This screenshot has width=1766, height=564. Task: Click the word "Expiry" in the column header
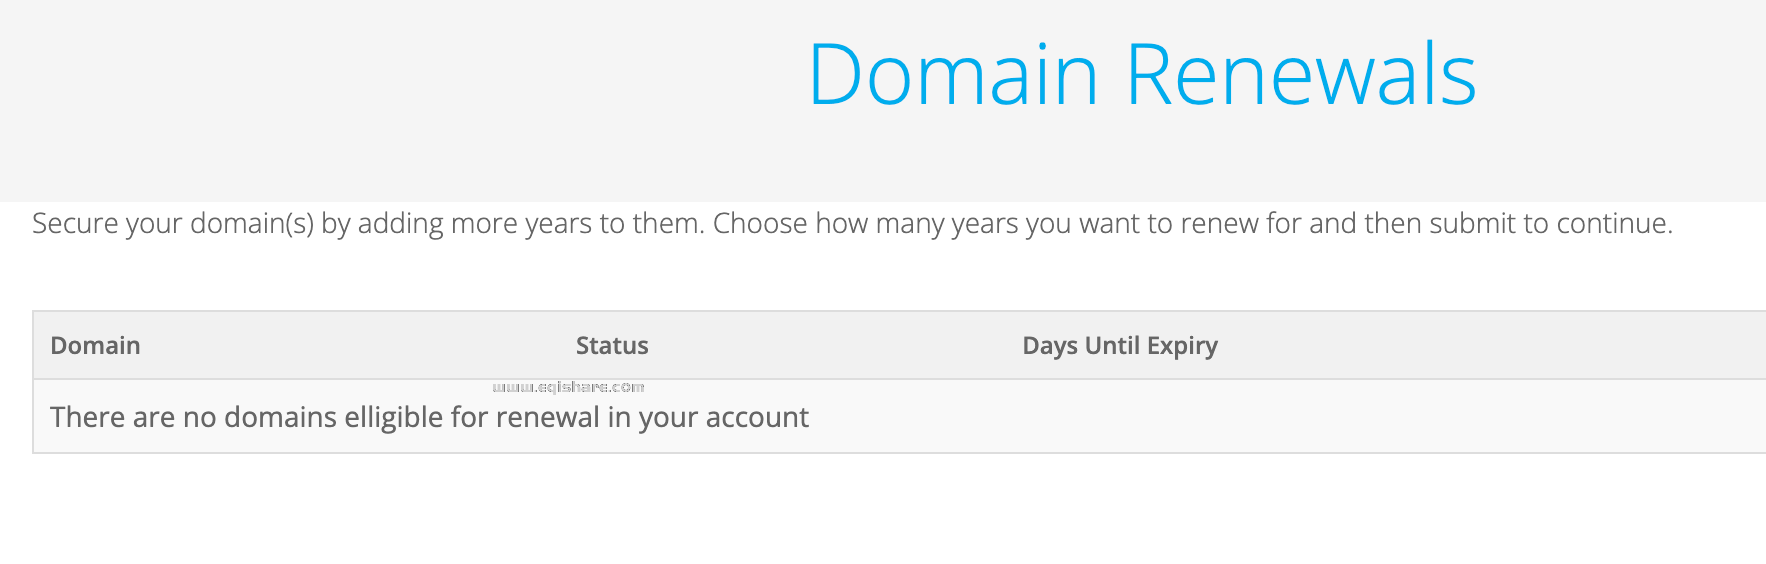click(1182, 346)
